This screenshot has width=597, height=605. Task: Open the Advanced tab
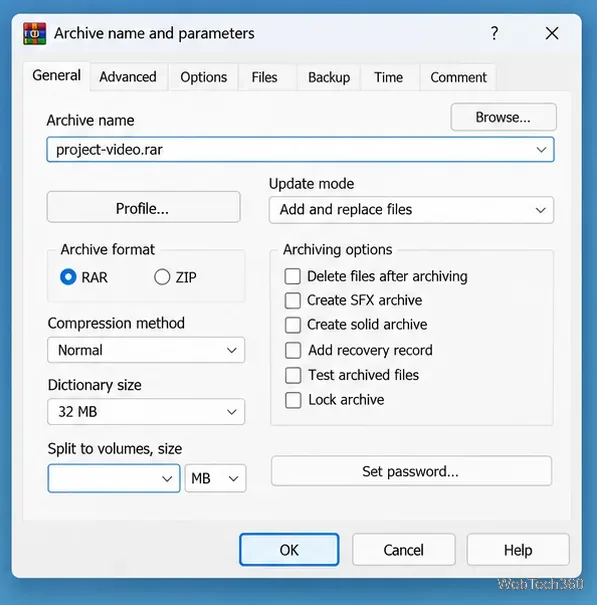pyautogui.click(x=128, y=77)
